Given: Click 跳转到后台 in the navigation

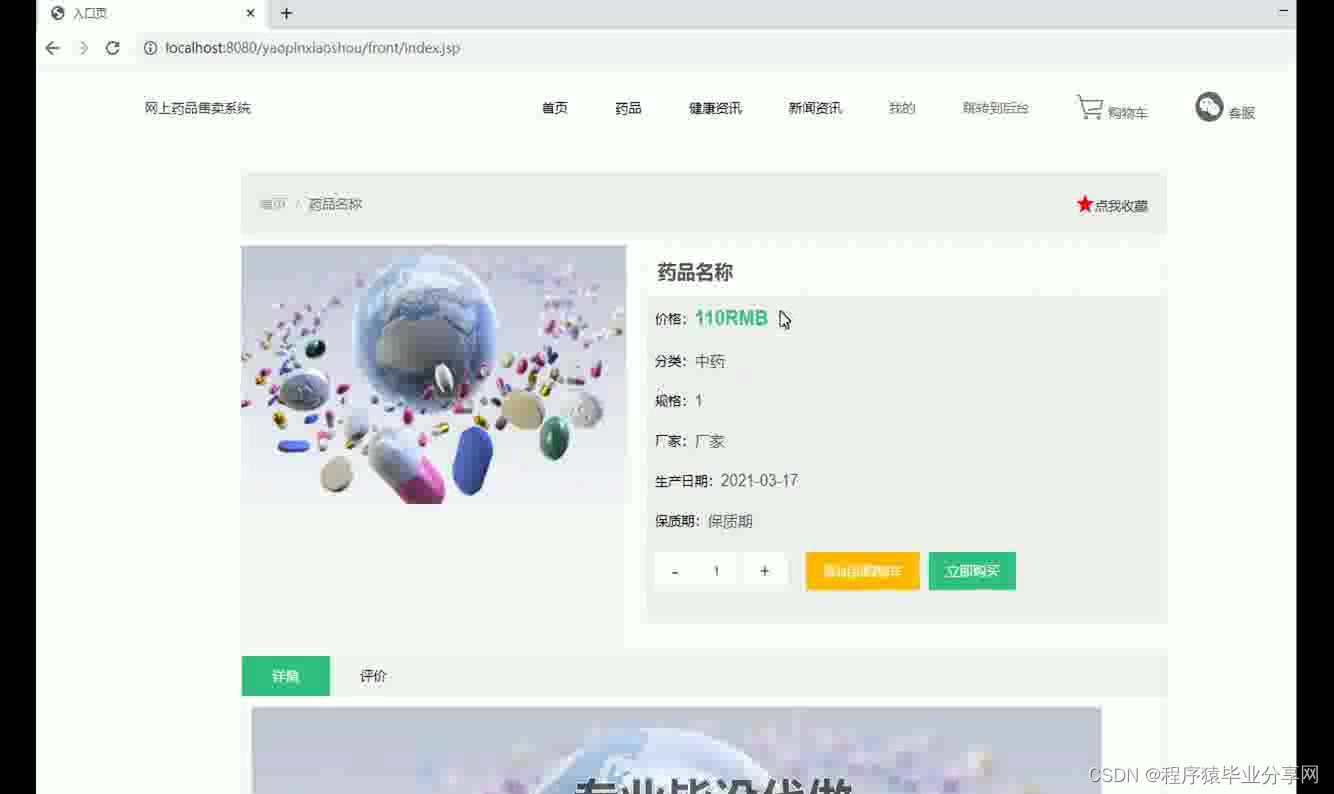Looking at the screenshot, I should (995, 108).
